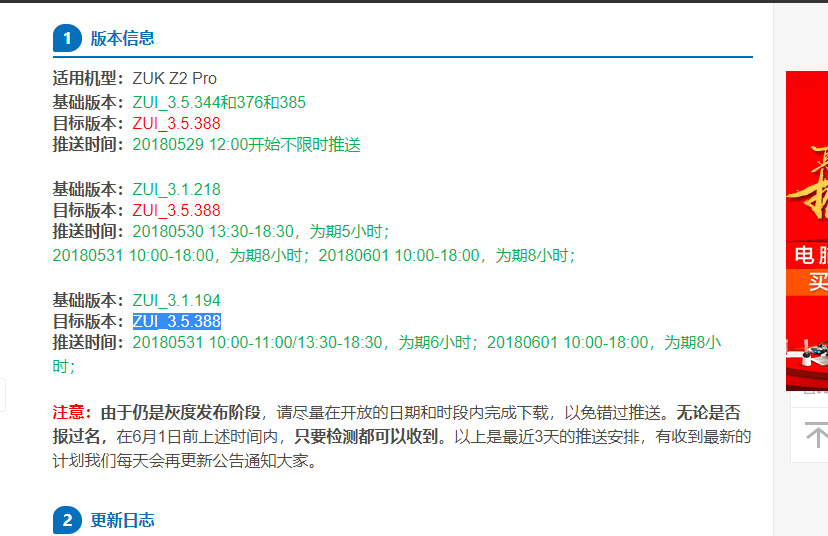Click the 20180530 13:30-18:30 push time
The image size is (828, 536).
[261, 231]
